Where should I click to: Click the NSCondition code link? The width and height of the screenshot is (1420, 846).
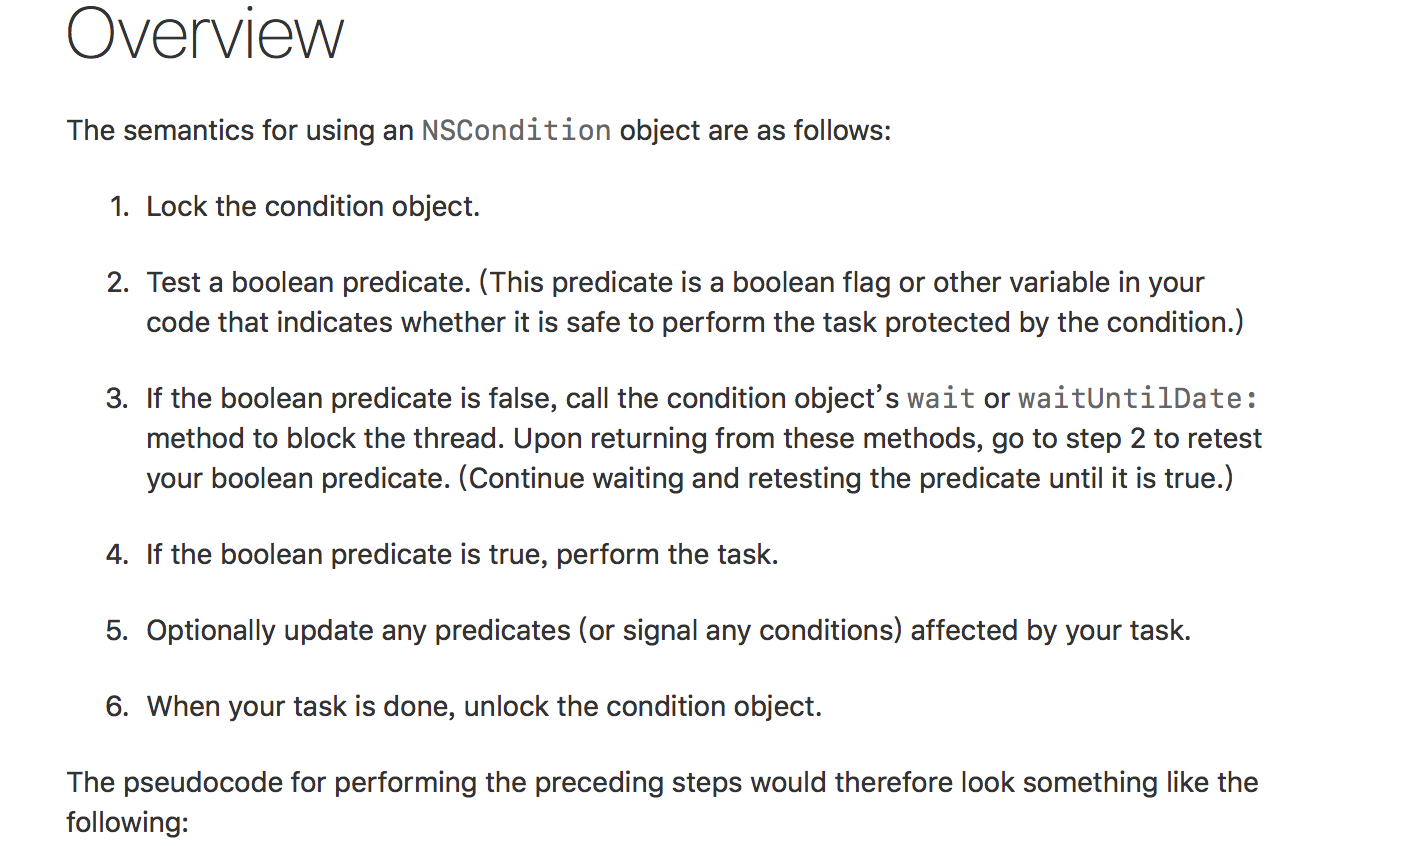coord(515,131)
